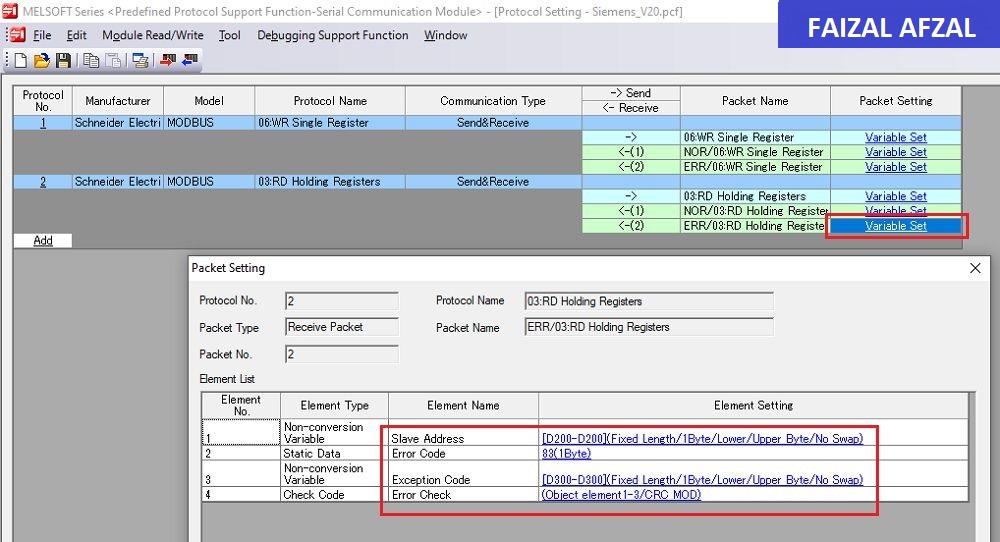Open Variable Set for ERR/03:RD Holding Registers packet
1000x542 pixels.
pyautogui.click(x=895, y=226)
